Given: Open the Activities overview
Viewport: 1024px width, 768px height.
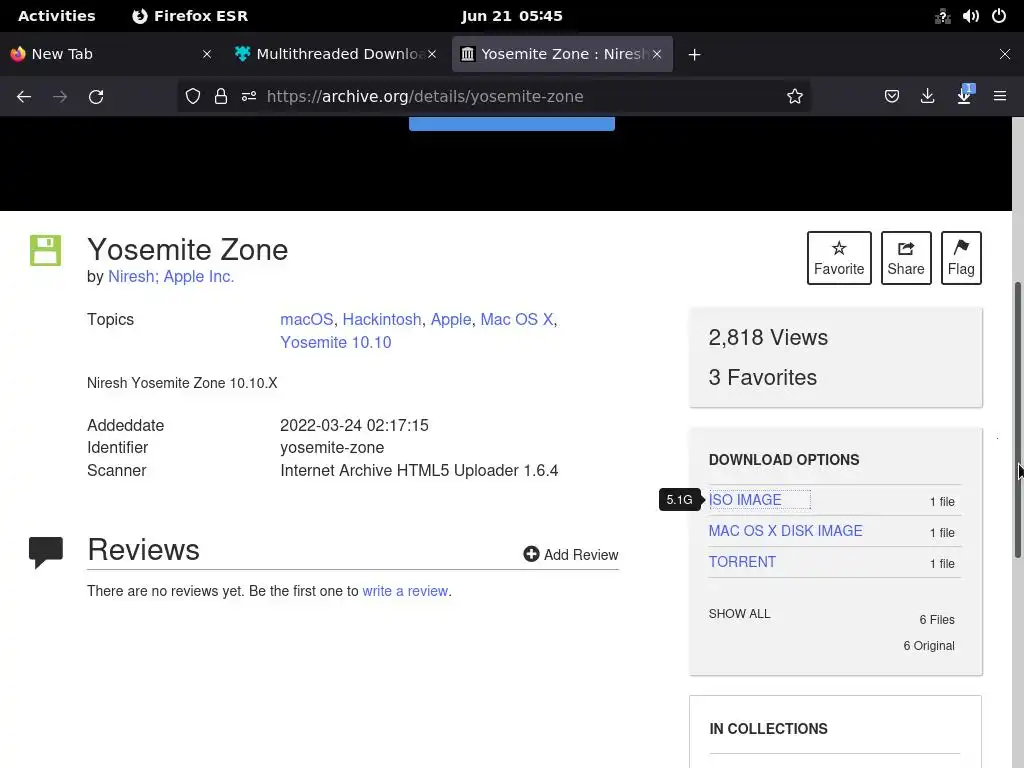Looking at the screenshot, I should [x=56, y=16].
